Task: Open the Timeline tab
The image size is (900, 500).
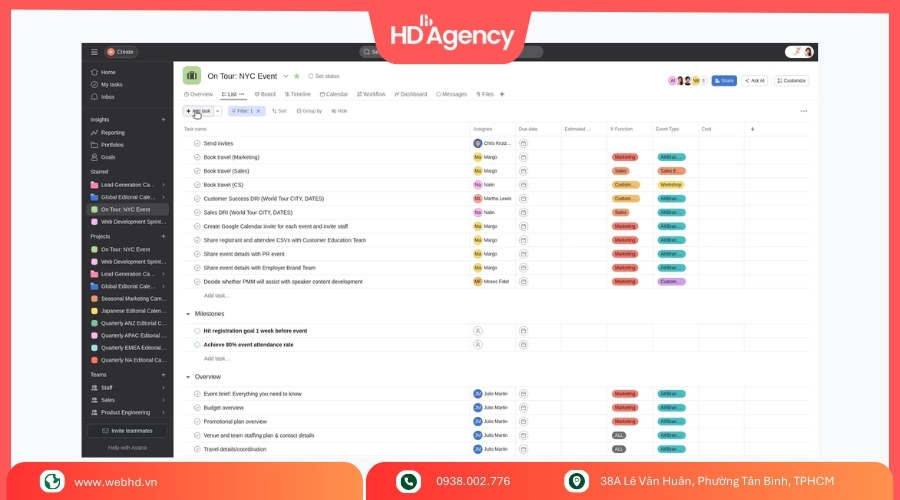Action: pyautogui.click(x=298, y=94)
